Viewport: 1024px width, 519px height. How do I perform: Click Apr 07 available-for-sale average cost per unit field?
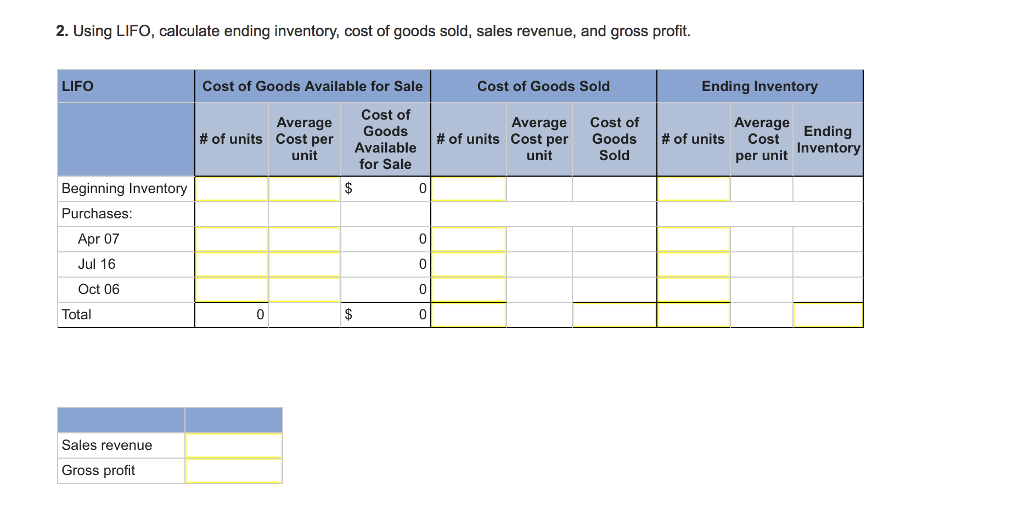coord(304,239)
